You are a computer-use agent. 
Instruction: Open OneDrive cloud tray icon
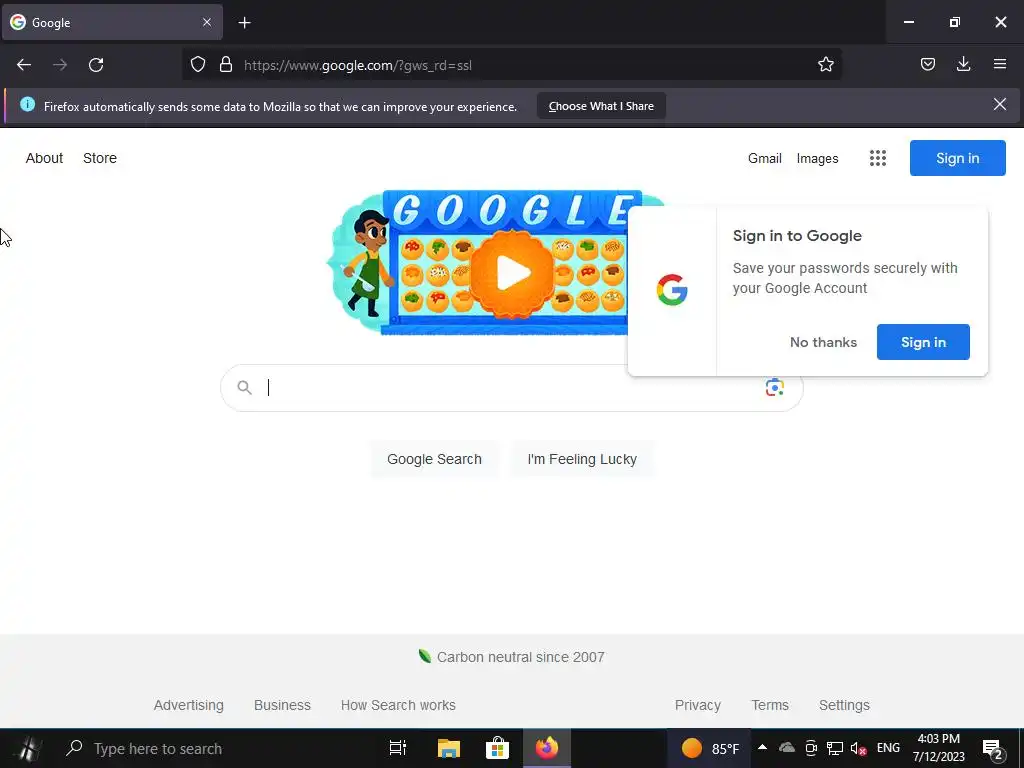pos(787,748)
